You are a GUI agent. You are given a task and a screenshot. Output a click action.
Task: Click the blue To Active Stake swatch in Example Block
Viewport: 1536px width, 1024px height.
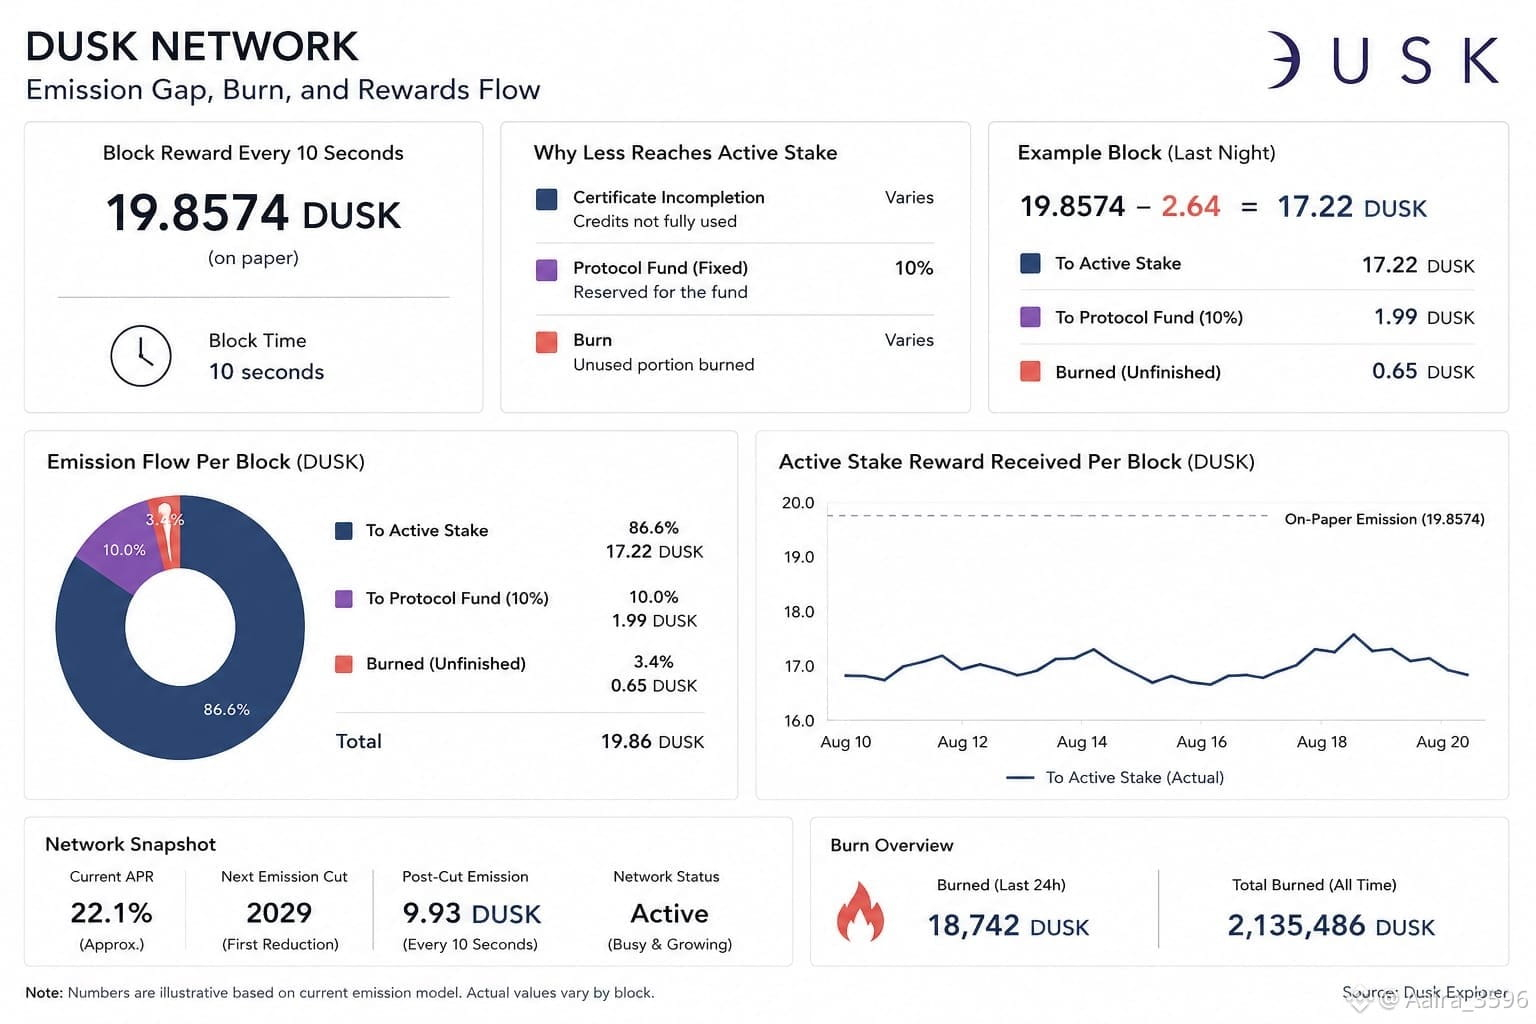coord(1030,264)
